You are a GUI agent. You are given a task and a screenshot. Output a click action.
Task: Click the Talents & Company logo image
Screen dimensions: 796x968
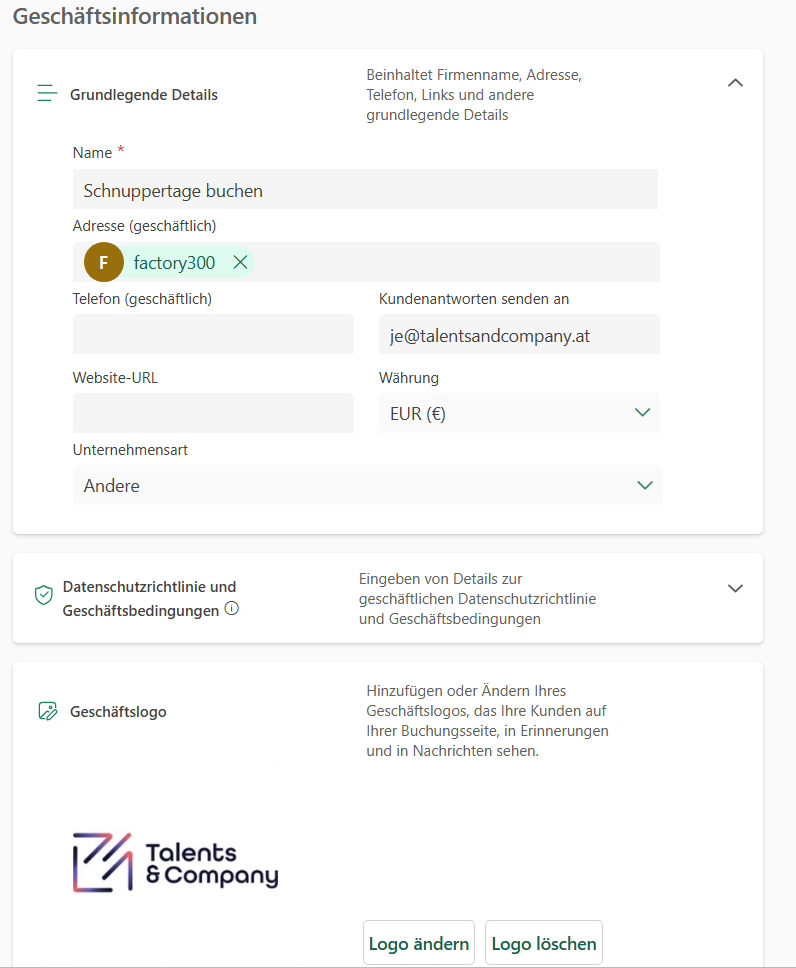point(176,862)
